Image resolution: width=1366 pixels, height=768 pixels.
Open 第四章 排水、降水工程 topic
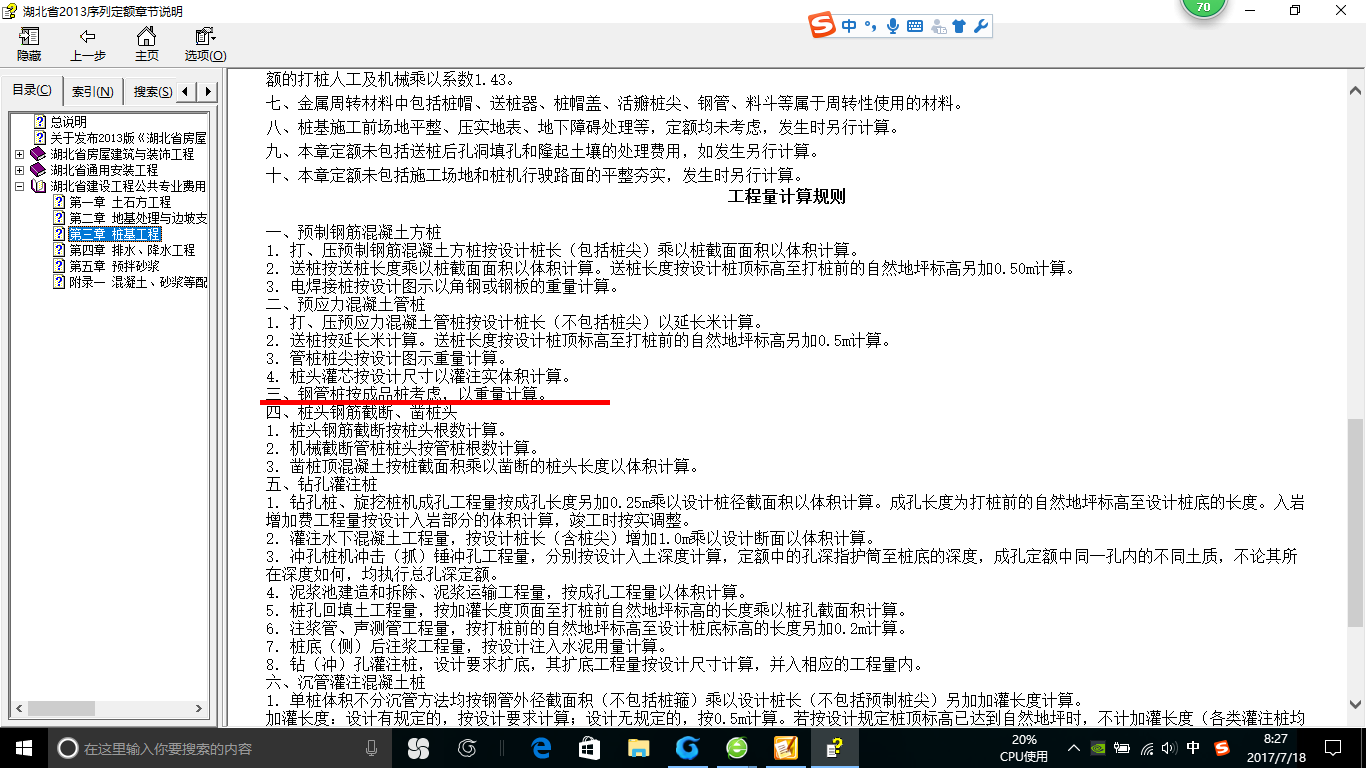132,250
